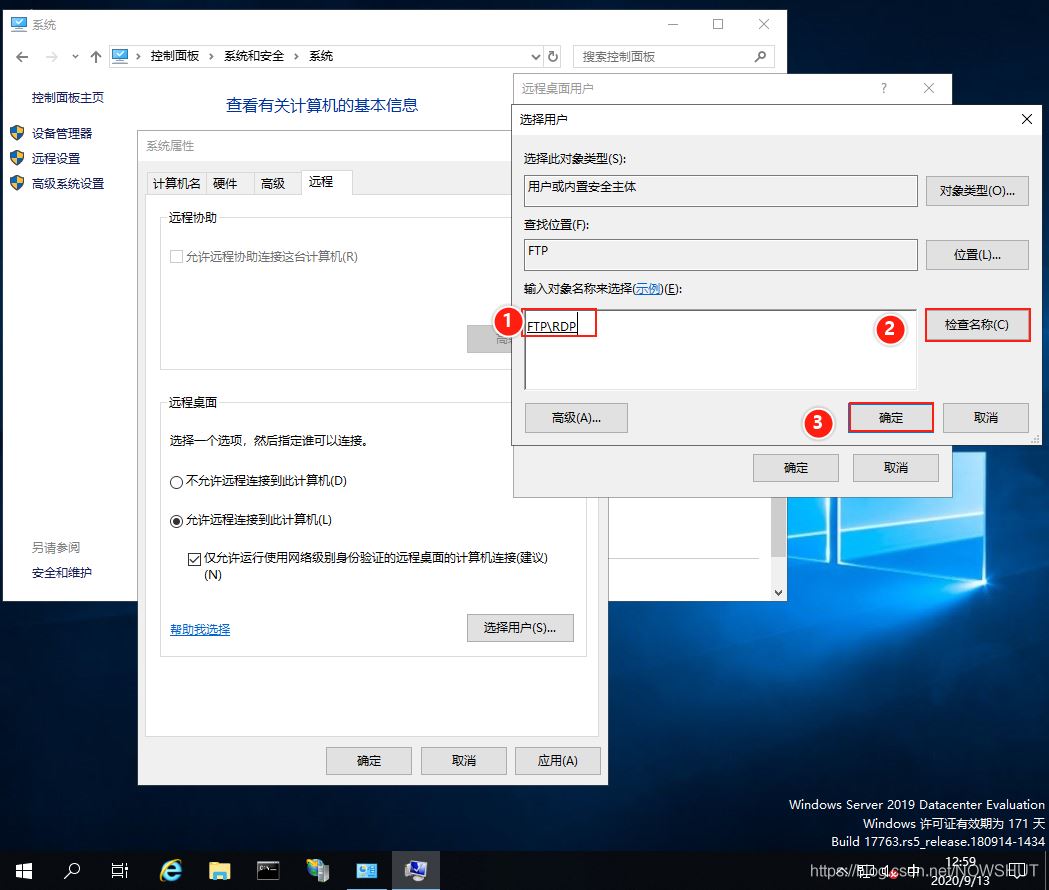Click the refresh icon in address bar
Screen dimensions: 1049x890
tap(554, 57)
